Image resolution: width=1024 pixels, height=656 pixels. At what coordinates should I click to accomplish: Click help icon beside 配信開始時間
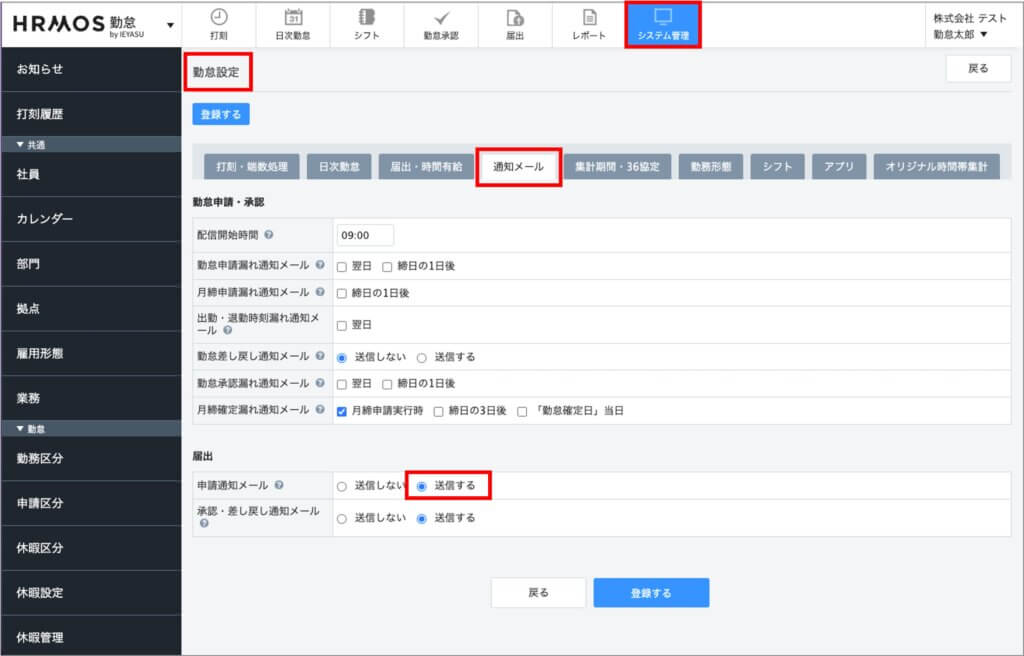point(269,235)
